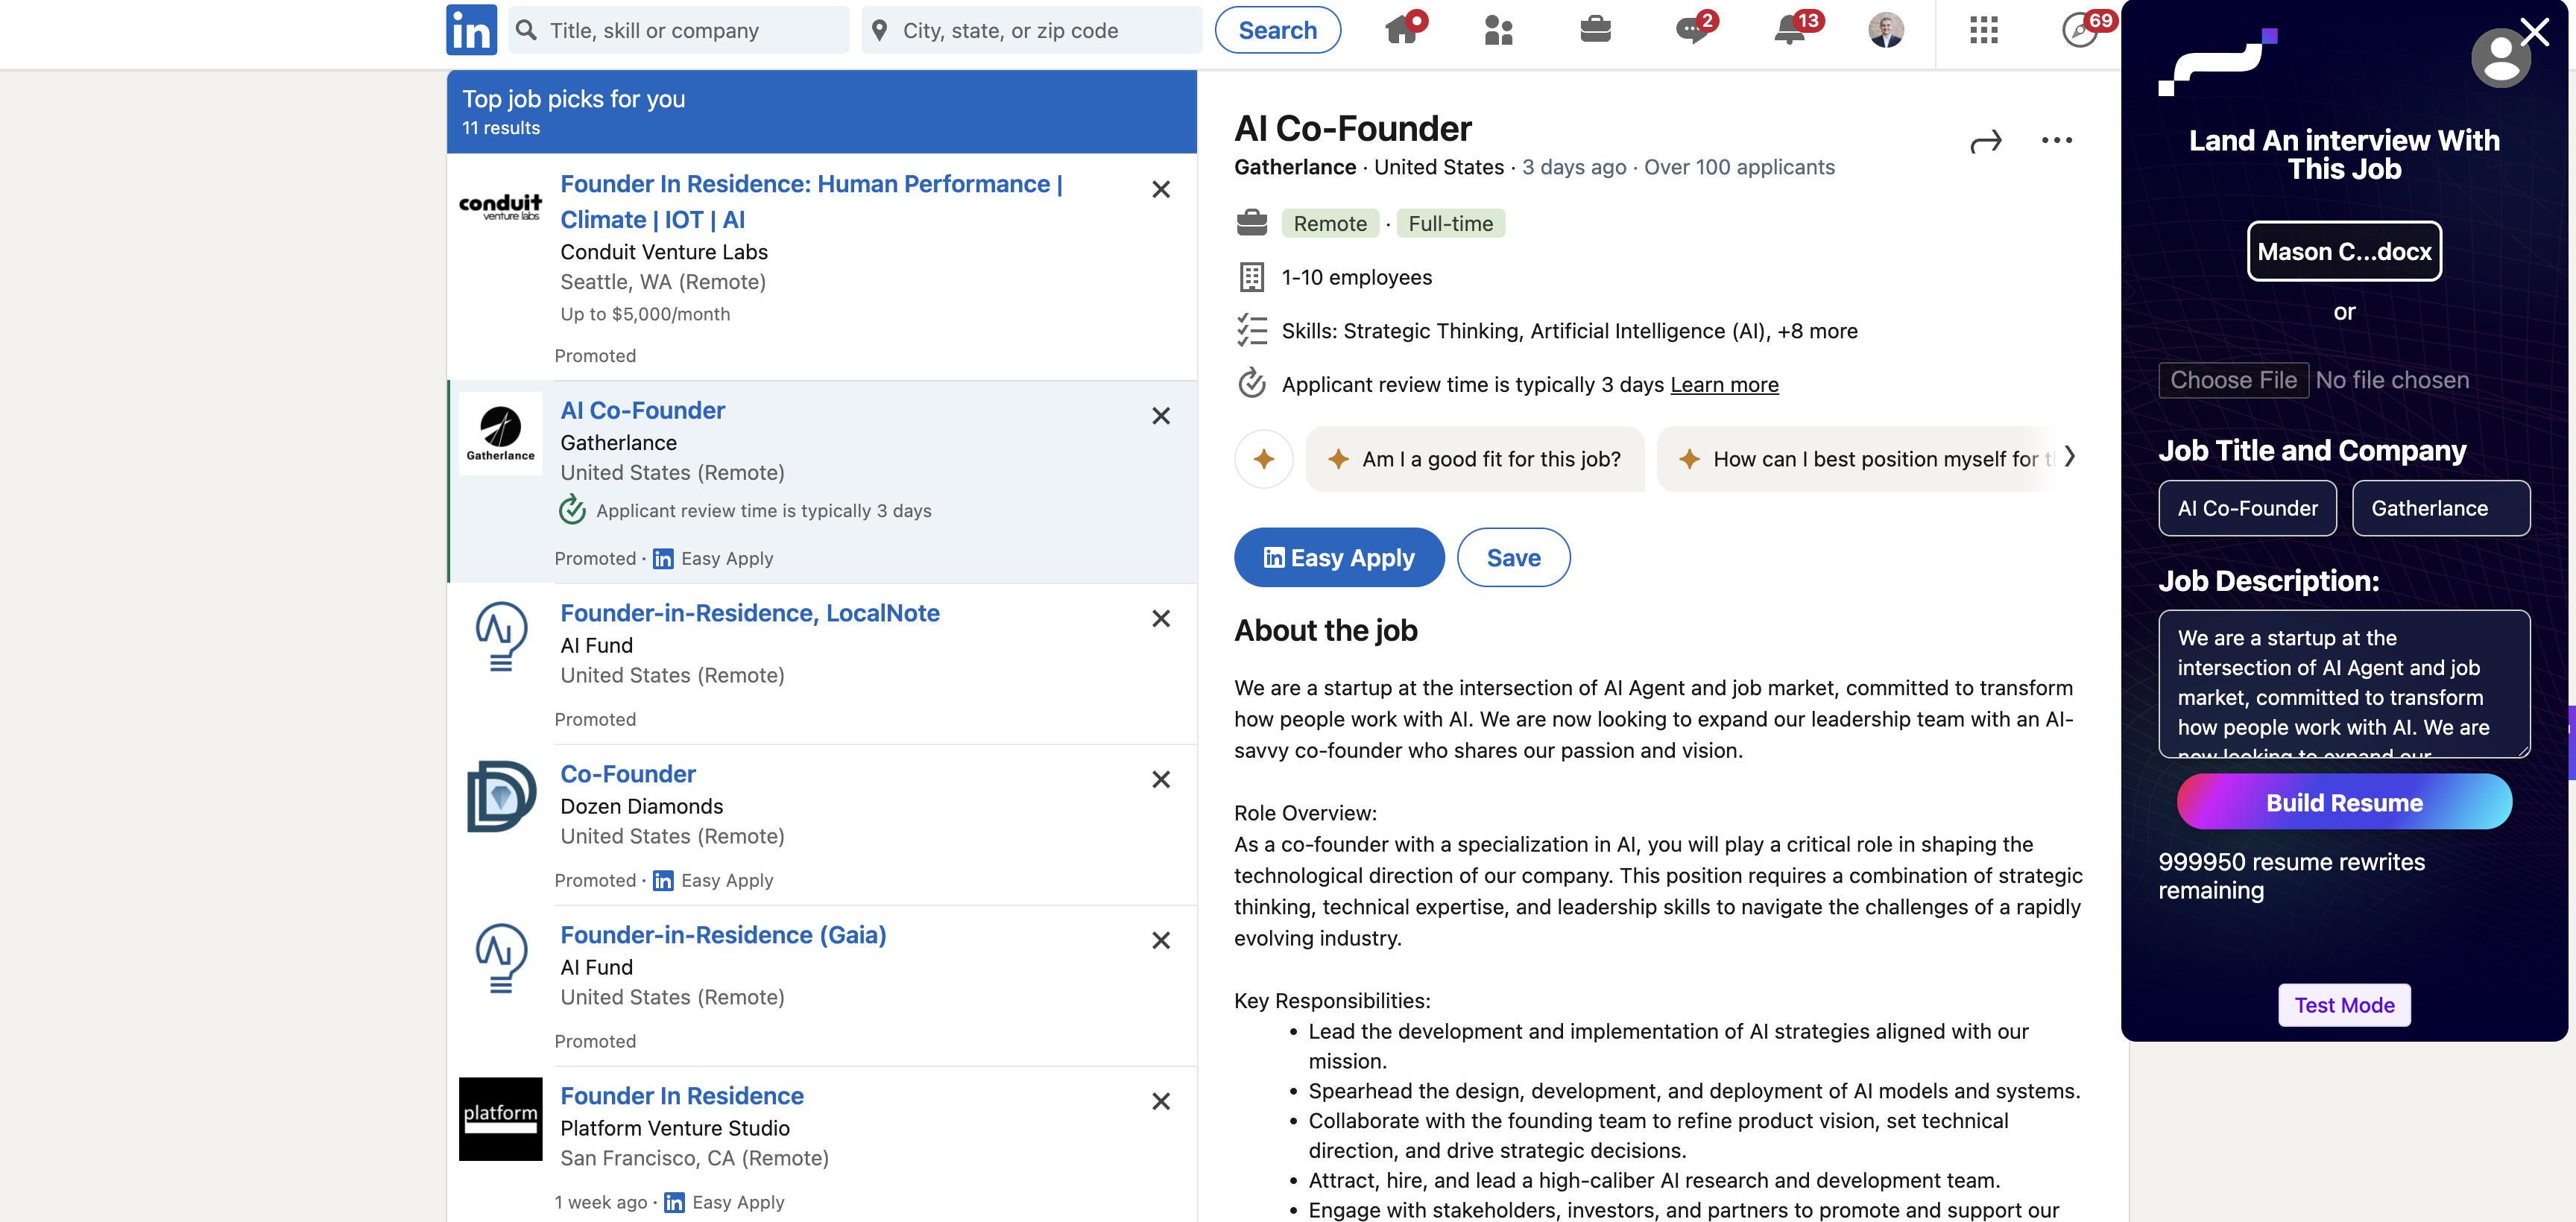Click the Build Resume button
This screenshot has height=1222, width=2576.
coord(2344,802)
